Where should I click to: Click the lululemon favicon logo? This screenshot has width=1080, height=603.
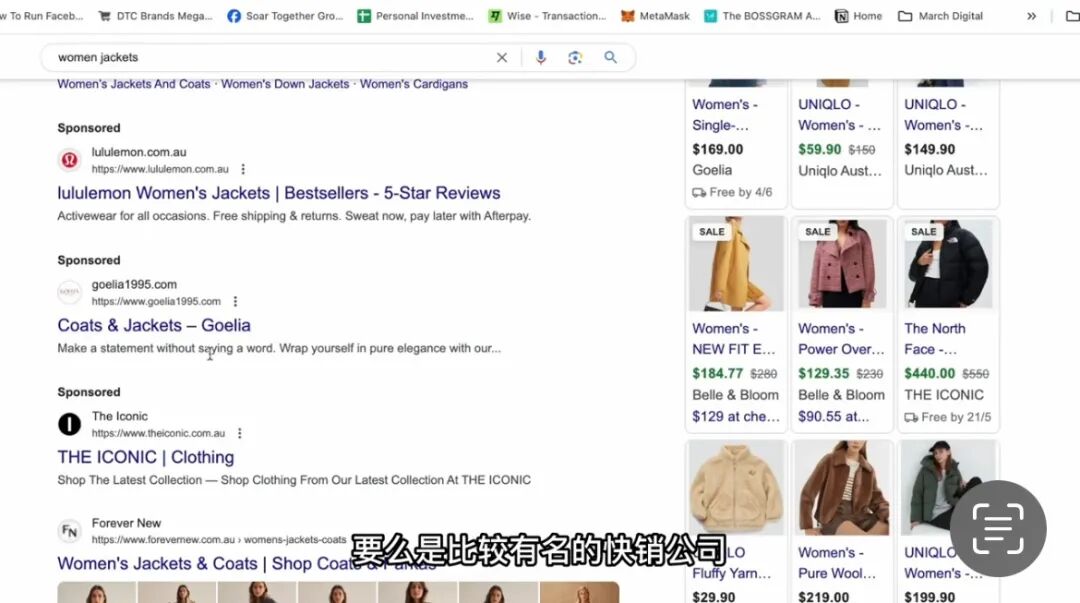70,160
